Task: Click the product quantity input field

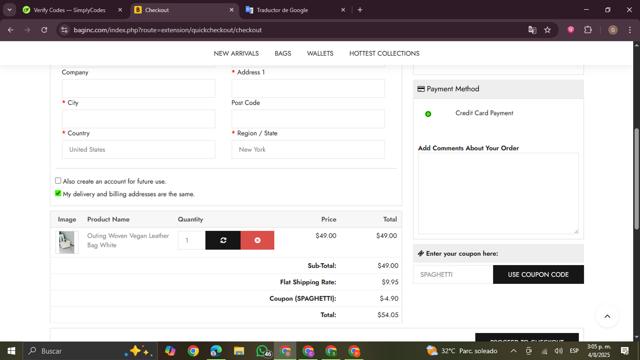Action: pyautogui.click(x=191, y=240)
